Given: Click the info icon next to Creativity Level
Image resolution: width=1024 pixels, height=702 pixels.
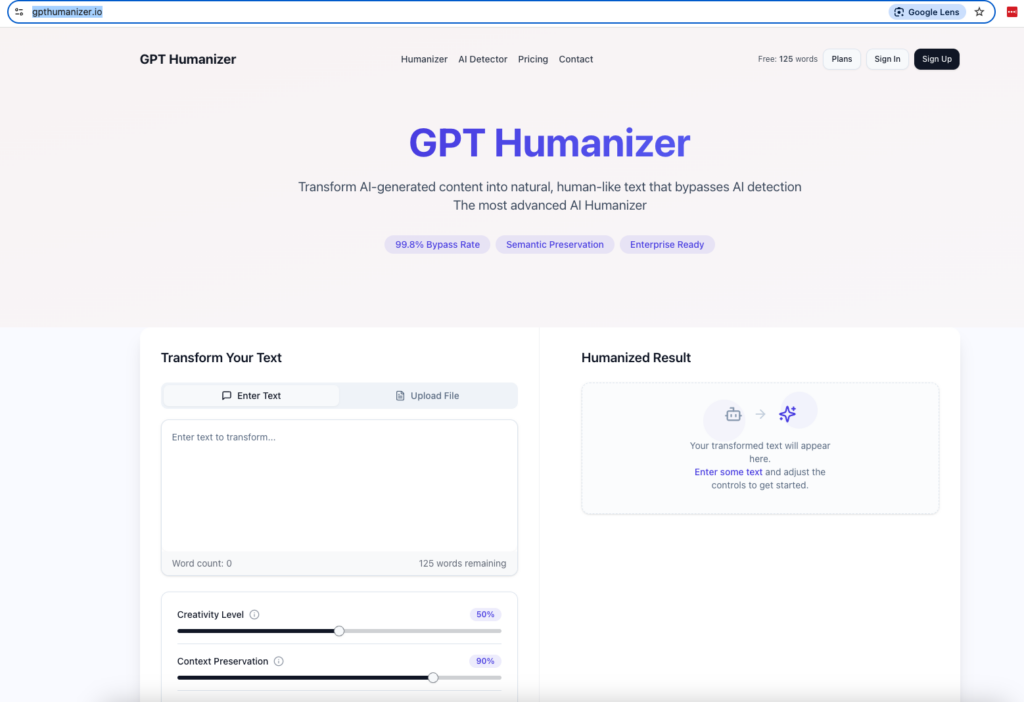Looking at the screenshot, I should 254,615.
